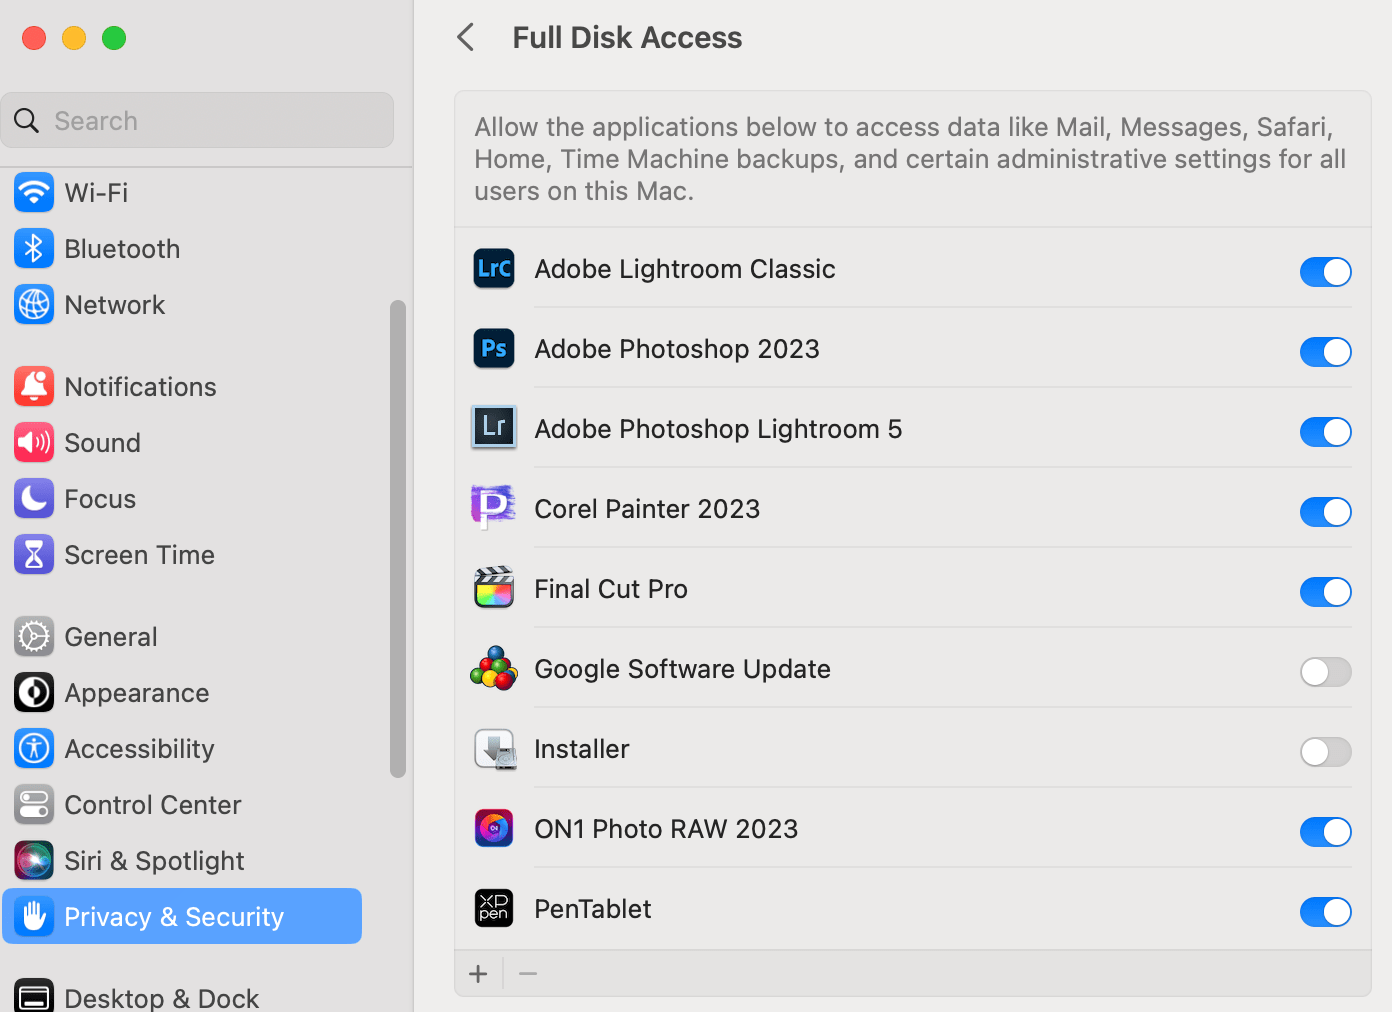The image size is (1392, 1012).
Task: Open Wi-Fi settings from the sidebar
Action: tap(95, 192)
